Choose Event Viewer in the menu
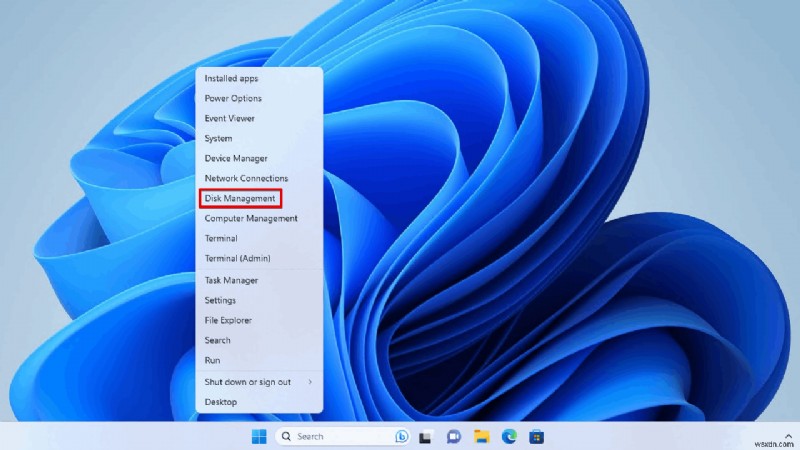This screenshot has height=450, width=800. pyautogui.click(x=259, y=118)
